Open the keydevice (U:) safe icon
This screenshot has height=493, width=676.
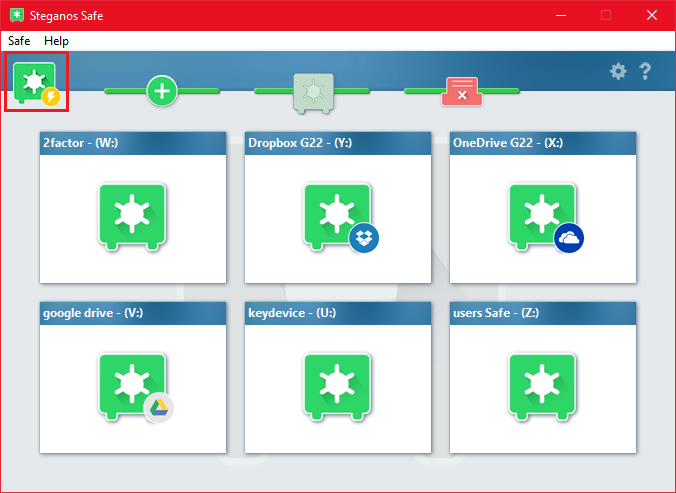tap(338, 385)
